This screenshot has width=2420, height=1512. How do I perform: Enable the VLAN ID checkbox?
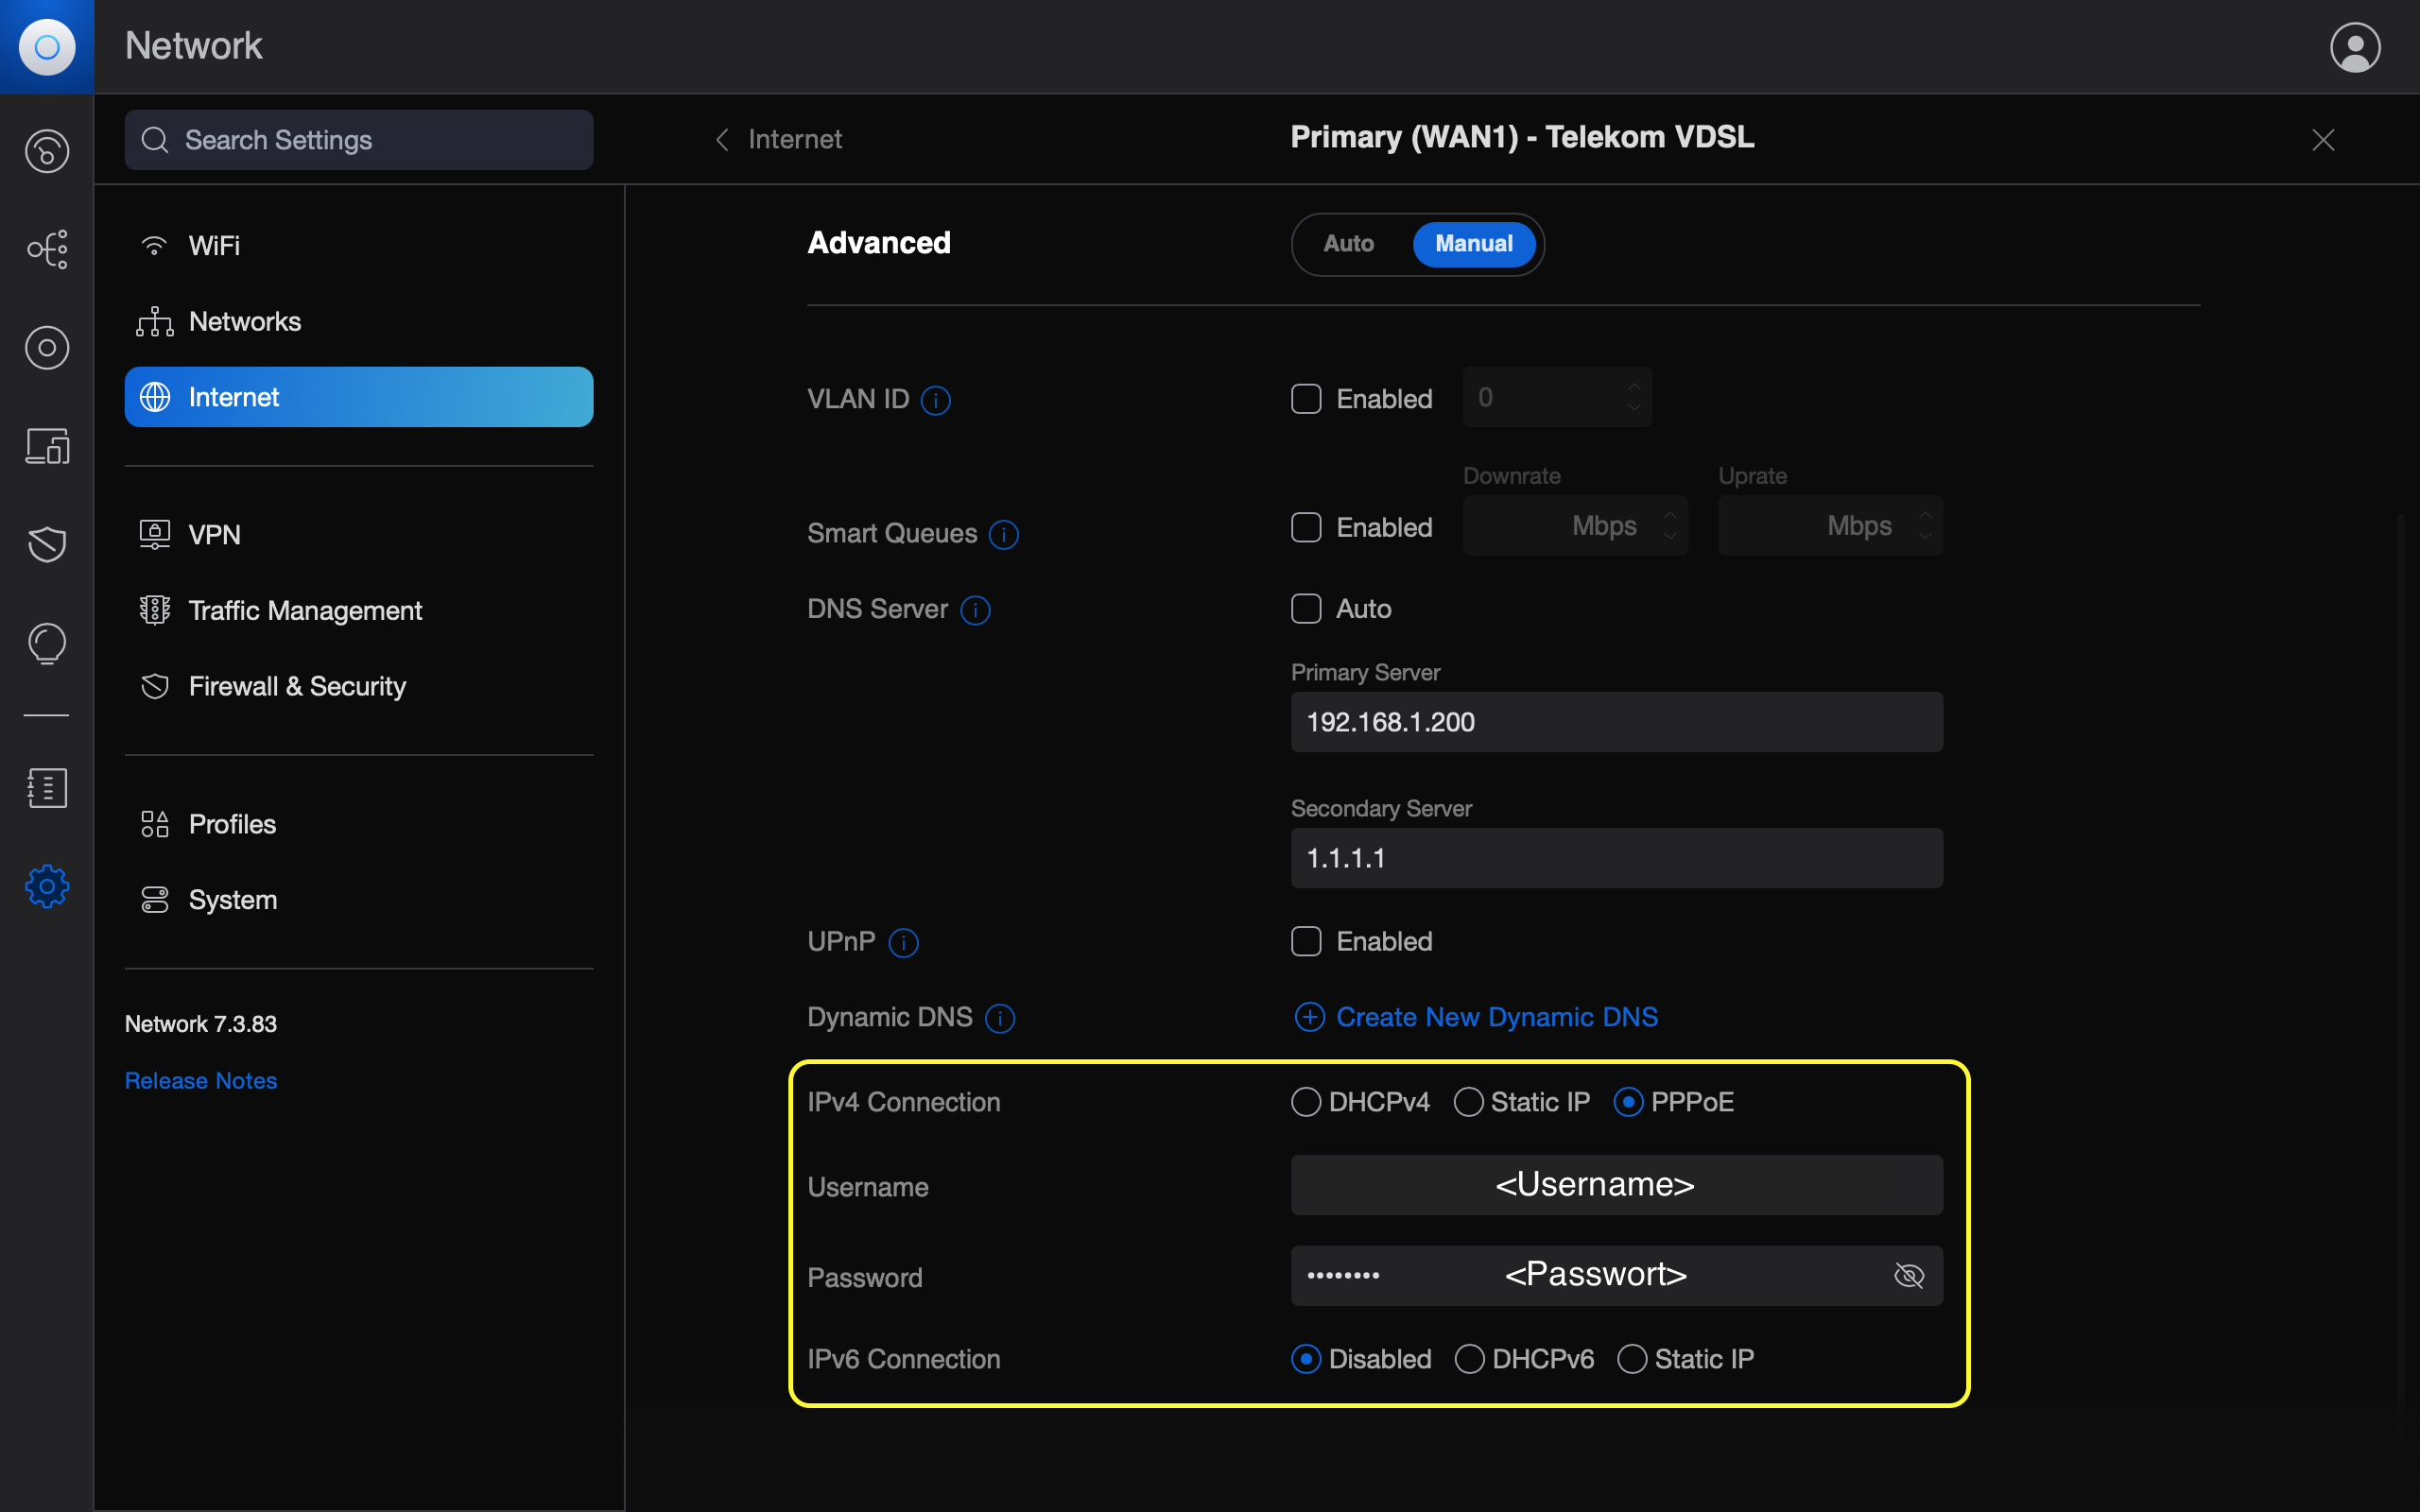pyautogui.click(x=1306, y=399)
